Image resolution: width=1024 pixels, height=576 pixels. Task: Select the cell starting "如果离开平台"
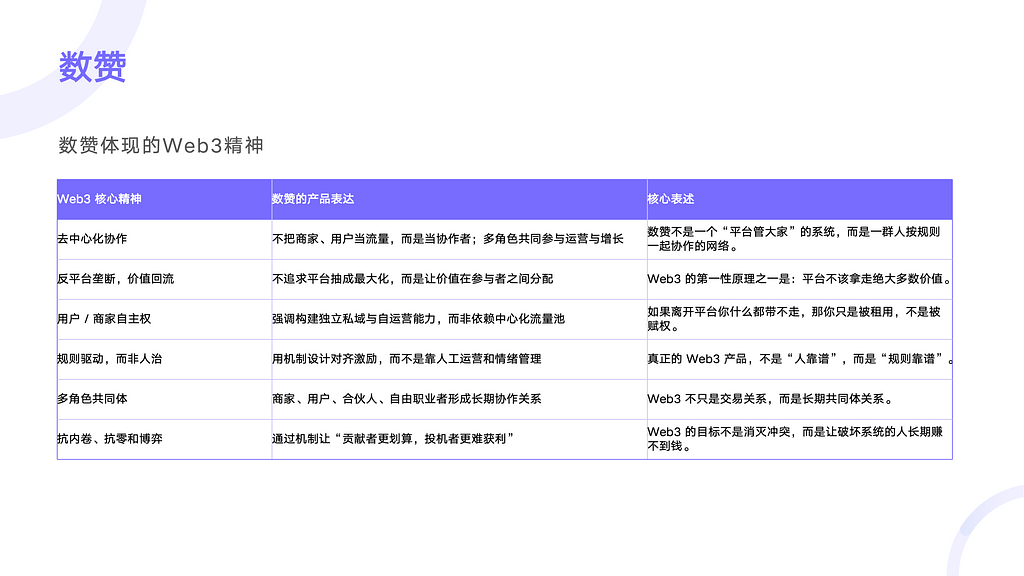click(x=794, y=319)
